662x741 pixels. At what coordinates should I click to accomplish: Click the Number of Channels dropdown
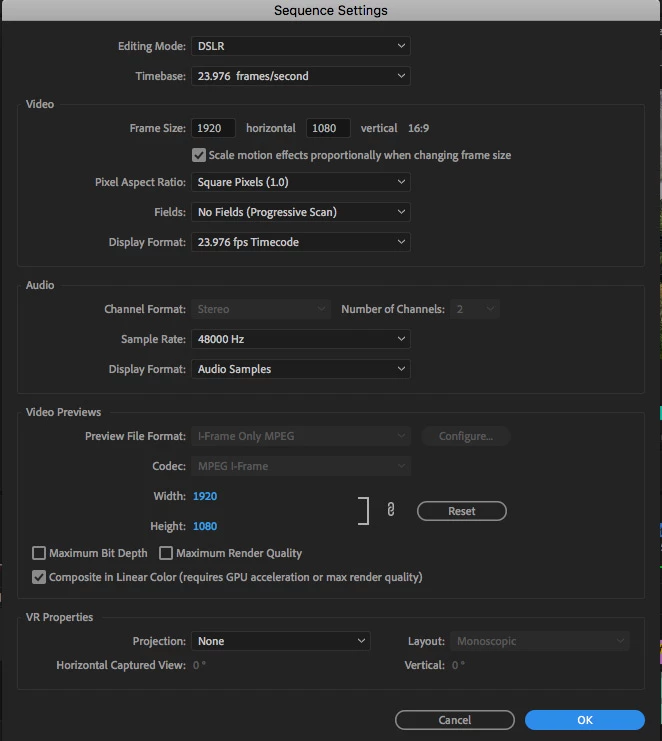point(474,309)
